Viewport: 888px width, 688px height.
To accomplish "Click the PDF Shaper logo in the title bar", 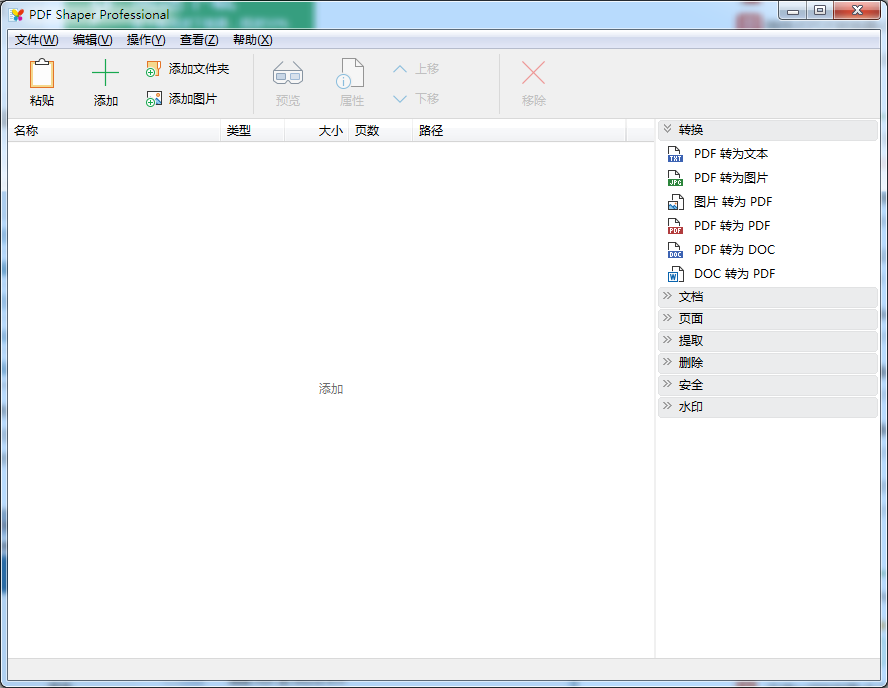I will [16, 15].
